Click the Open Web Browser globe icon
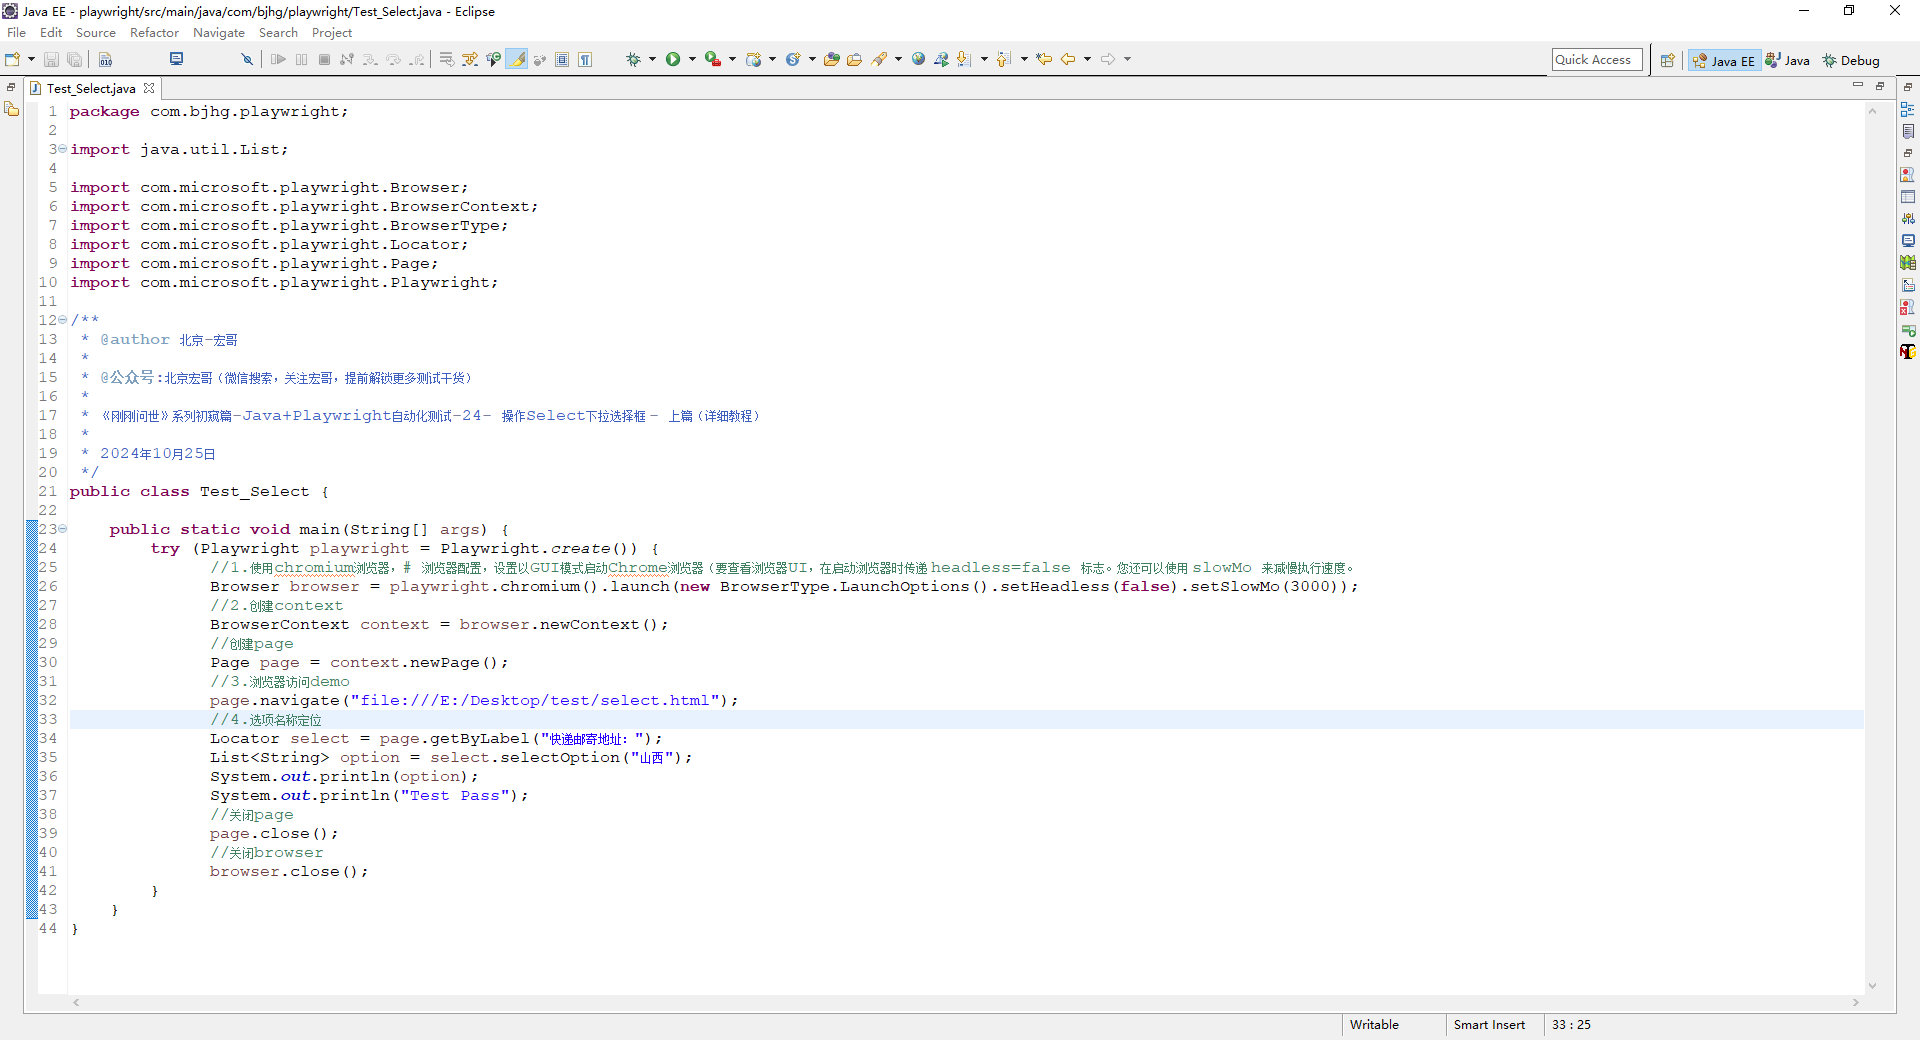 pos(918,60)
